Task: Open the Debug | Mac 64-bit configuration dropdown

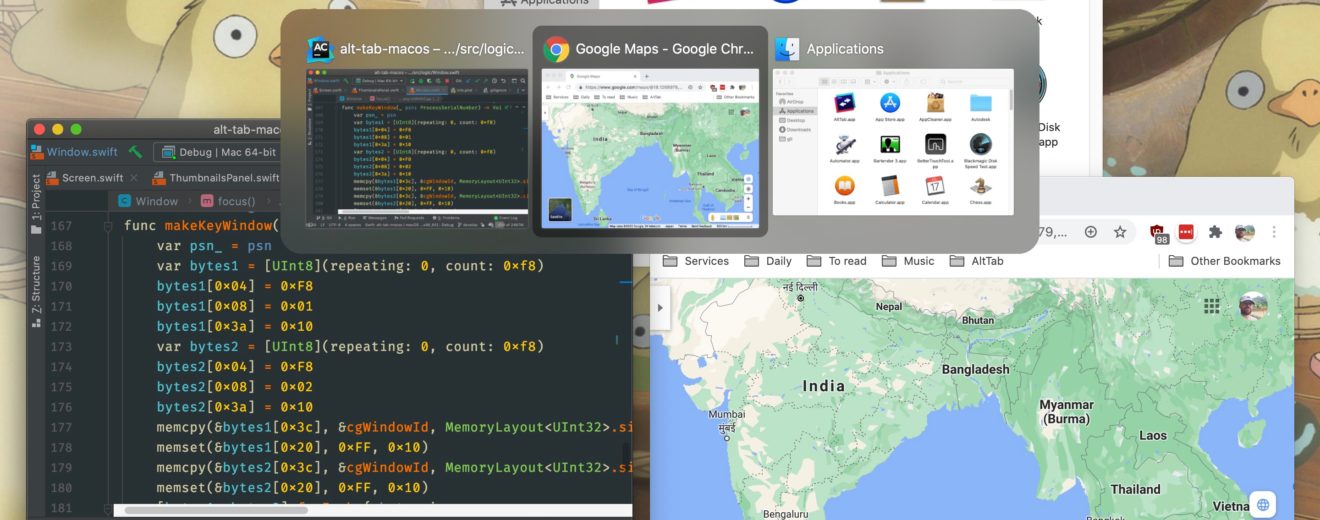Action: [x=217, y=152]
